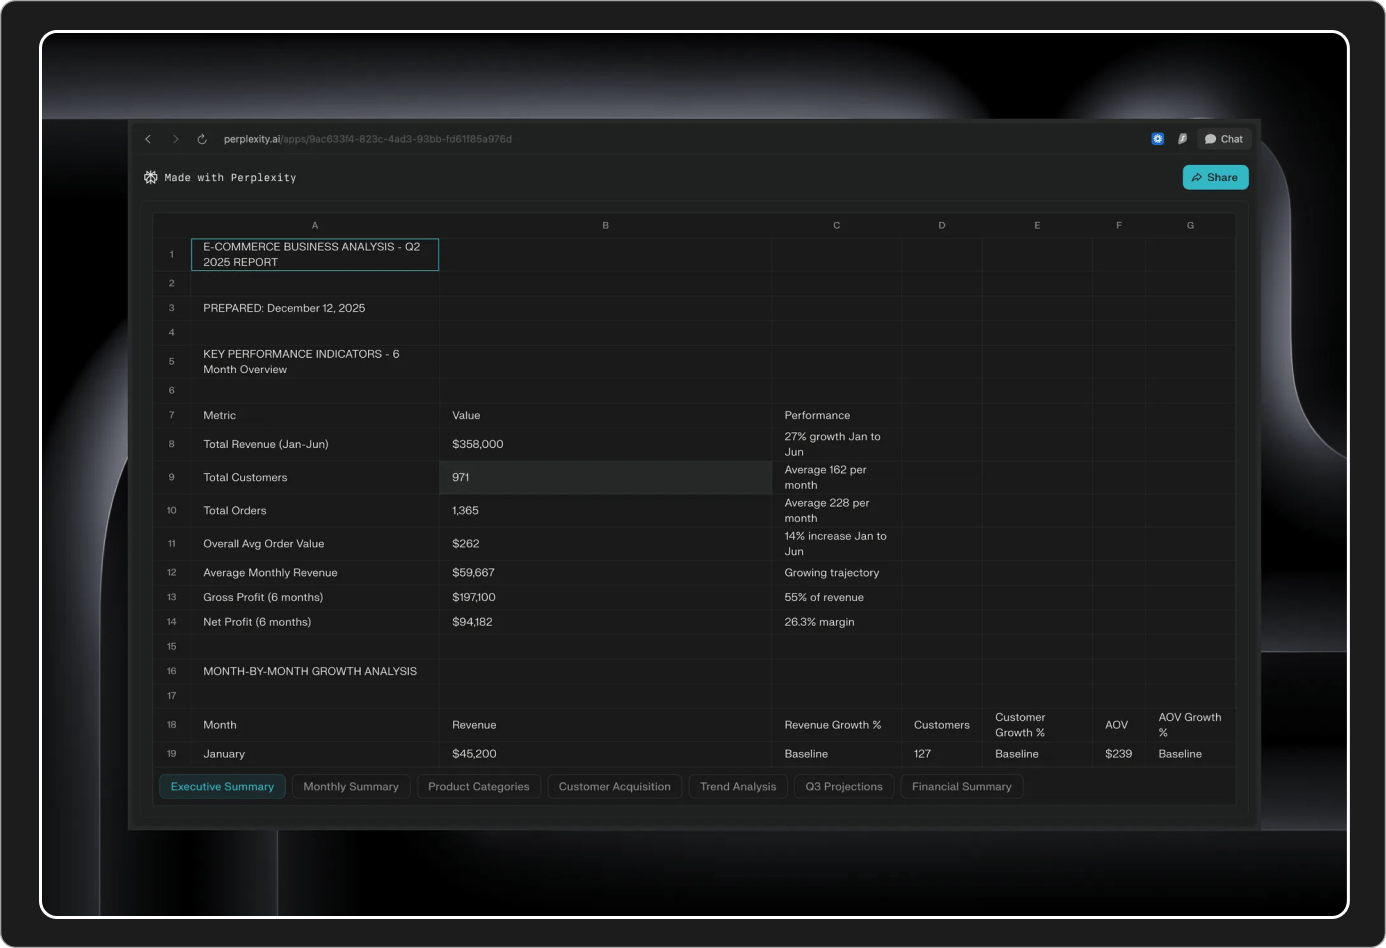This screenshot has height=948, width=1386.
Task: Select row 8 header number
Action: click(x=172, y=444)
